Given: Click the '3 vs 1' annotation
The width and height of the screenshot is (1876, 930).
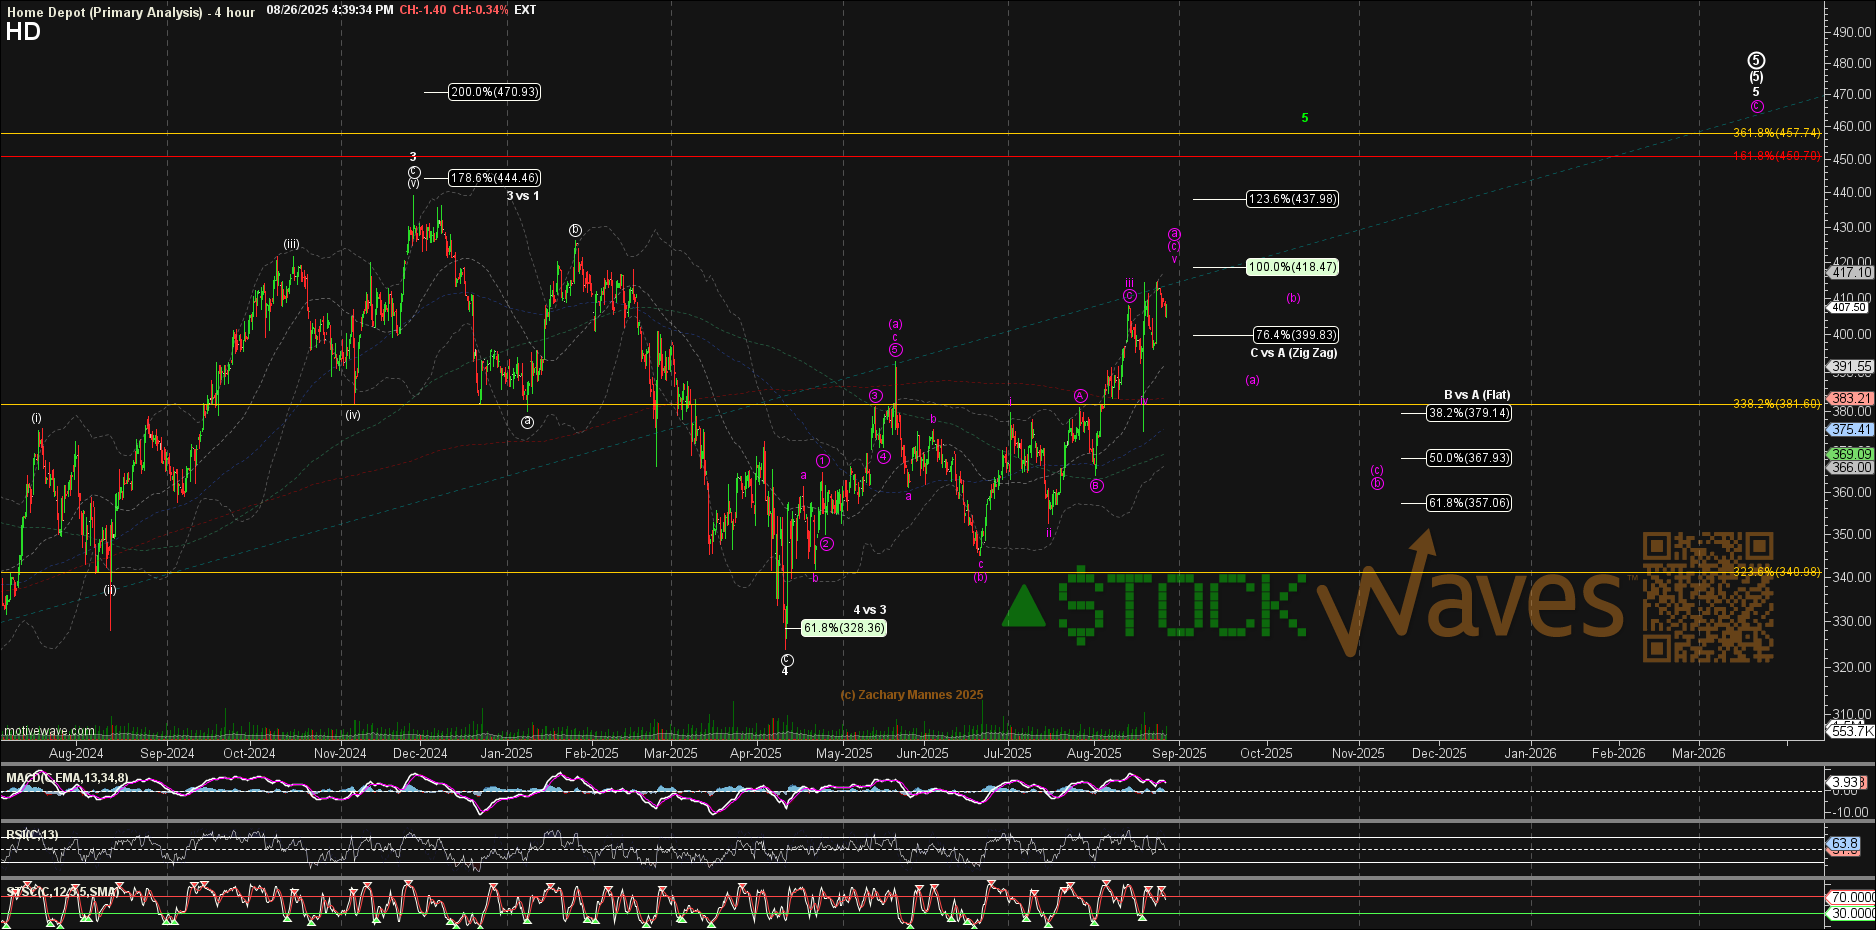Looking at the screenshot, I should pos(522,196).
